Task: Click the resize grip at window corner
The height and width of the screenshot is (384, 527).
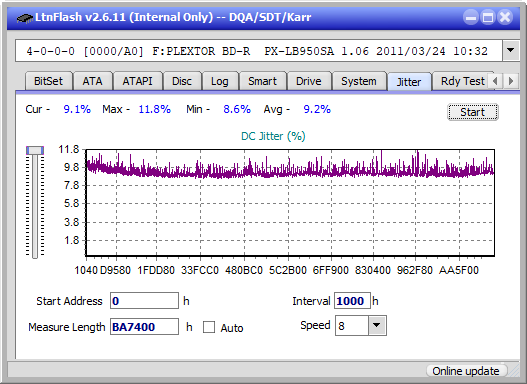Action: (x=513, y=371)
